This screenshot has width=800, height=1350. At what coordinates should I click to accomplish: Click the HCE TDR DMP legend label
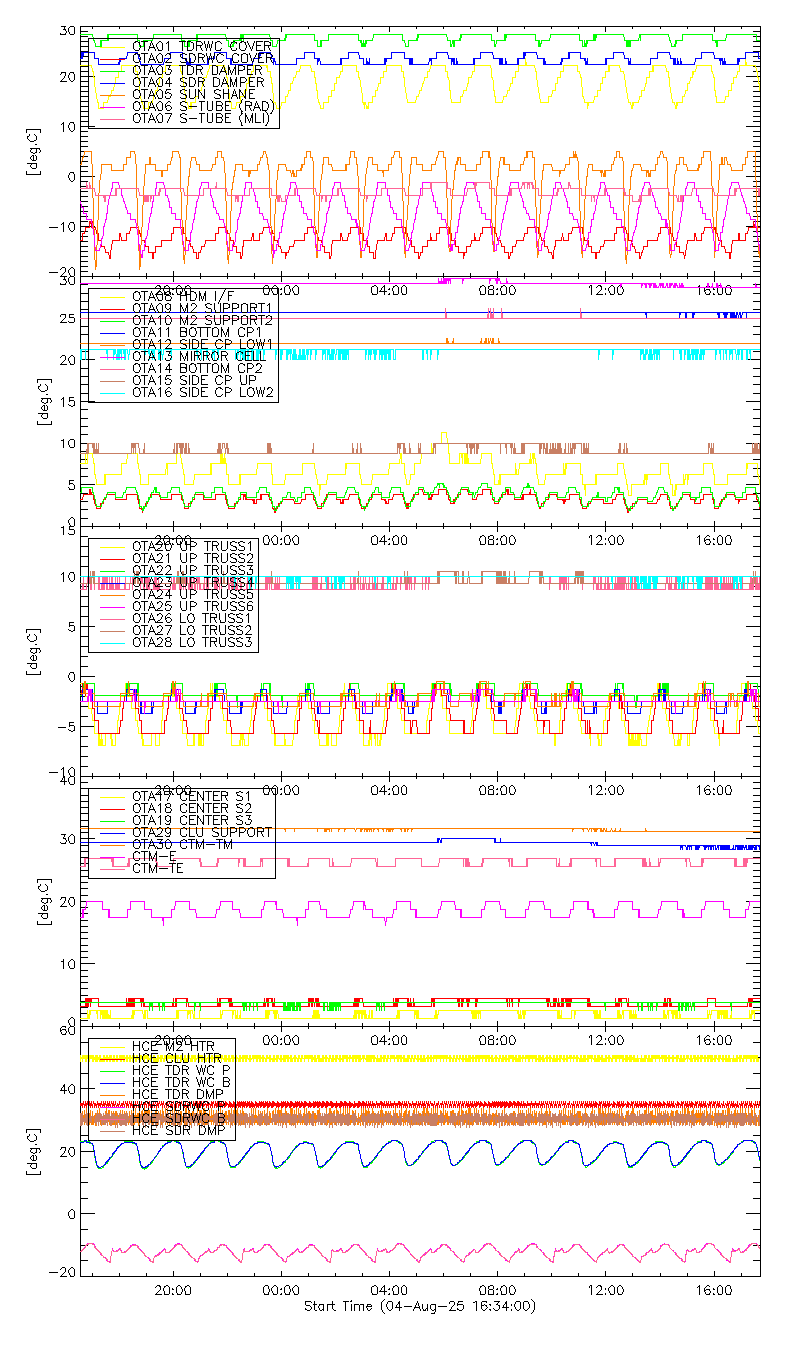point(174,1094)
